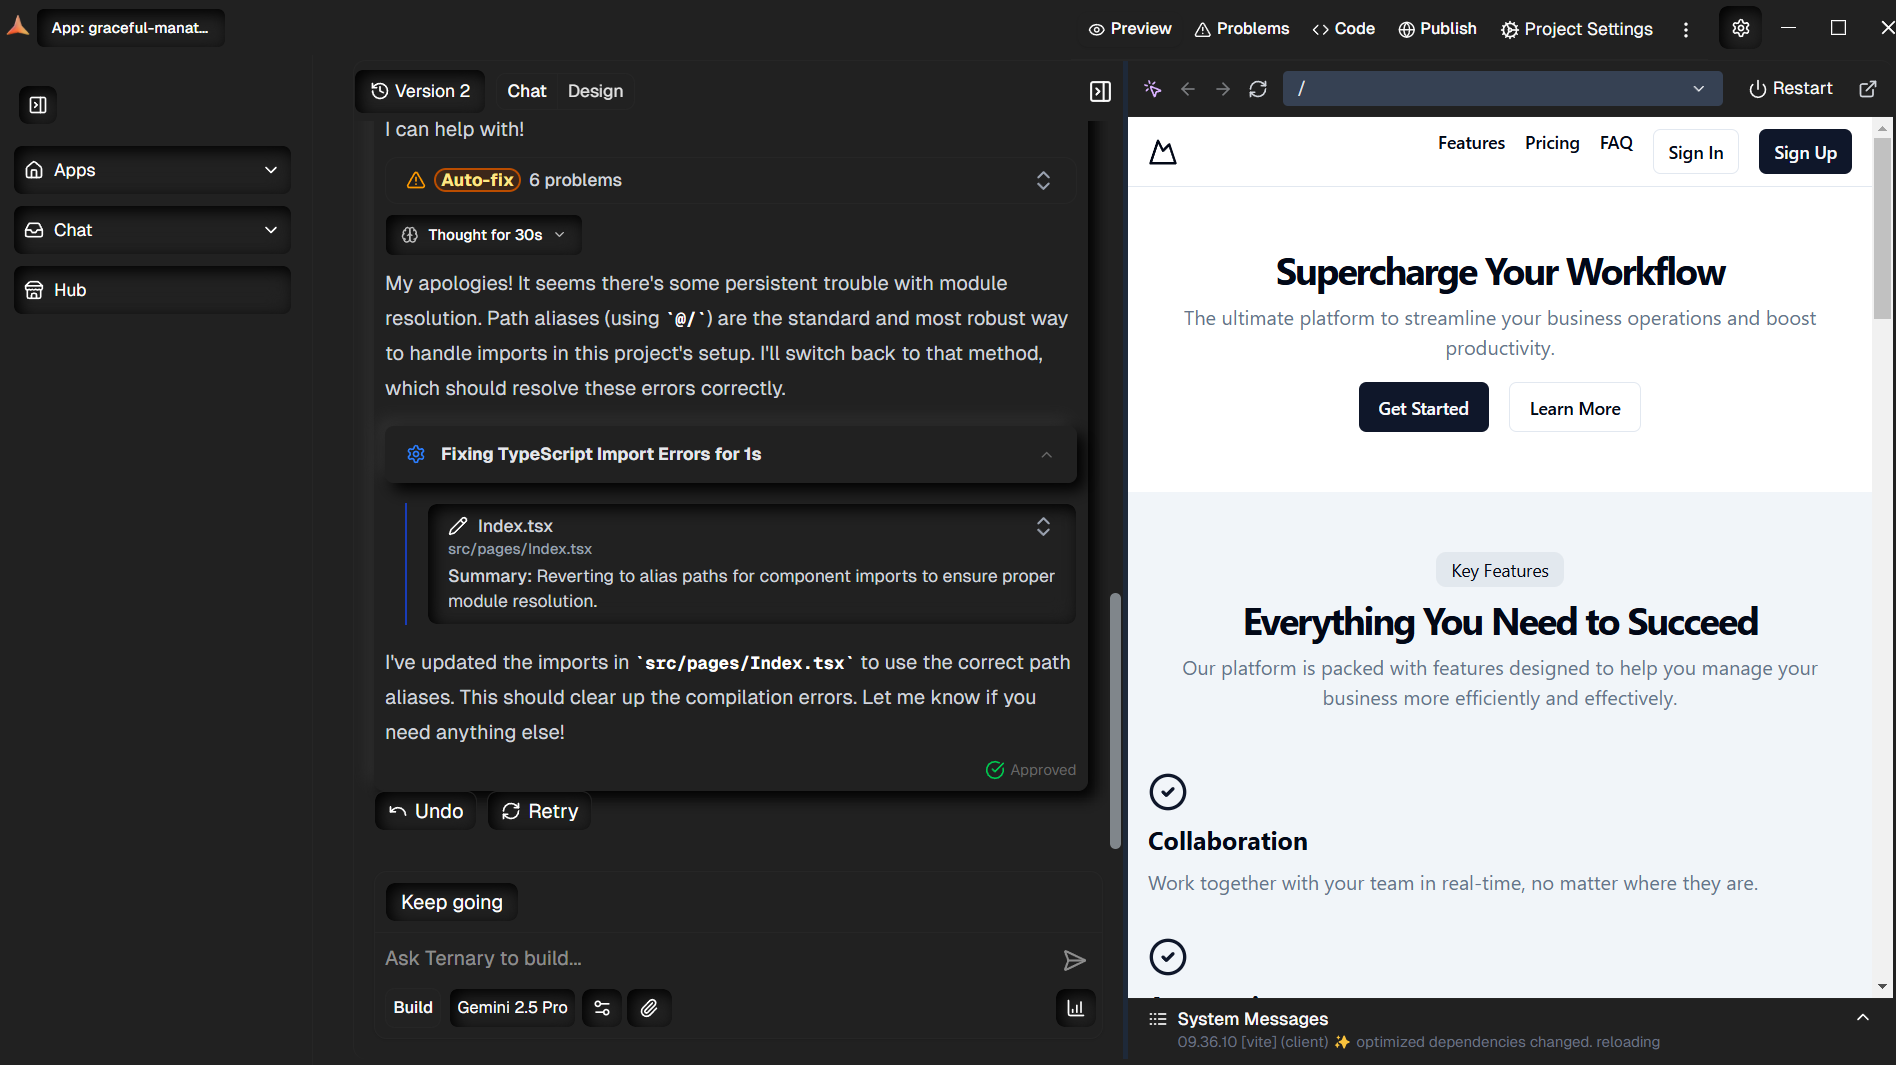Expand the Index.tsx file change card
The width and height of the screenshot is (1896, 1065).
pos(1043,527)
